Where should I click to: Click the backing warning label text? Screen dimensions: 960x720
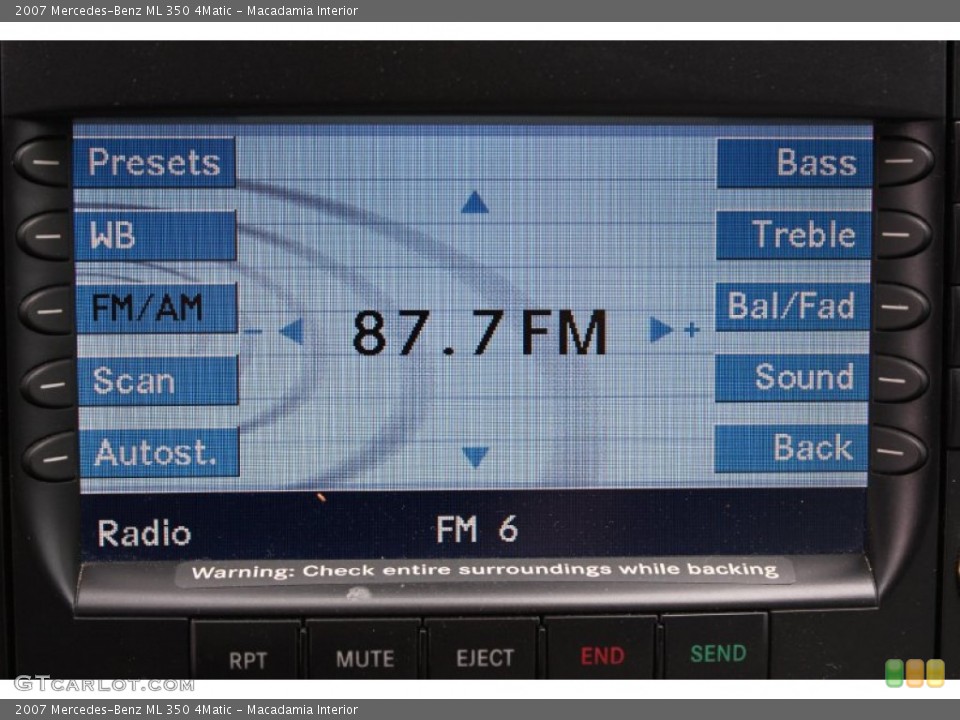pyautogui.click(x=485, y=571)
